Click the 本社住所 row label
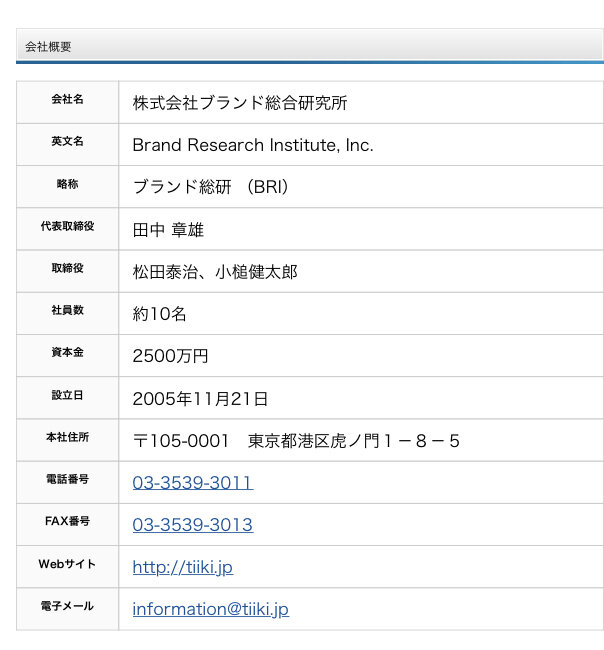Viewport: 604px width, 650px height. [67, 437]
